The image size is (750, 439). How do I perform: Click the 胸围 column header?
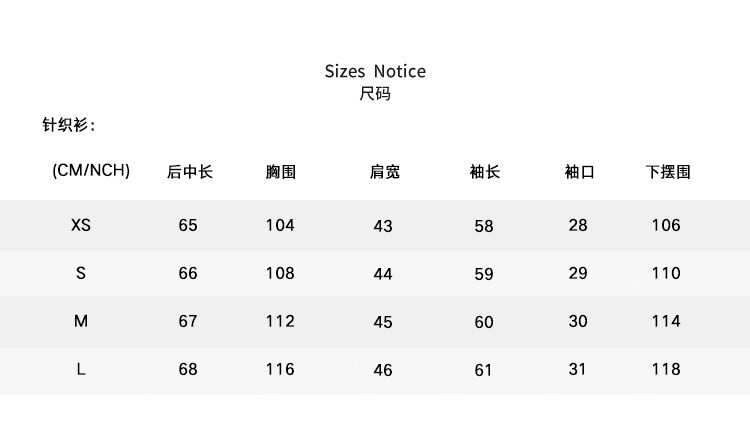(281, 172)
